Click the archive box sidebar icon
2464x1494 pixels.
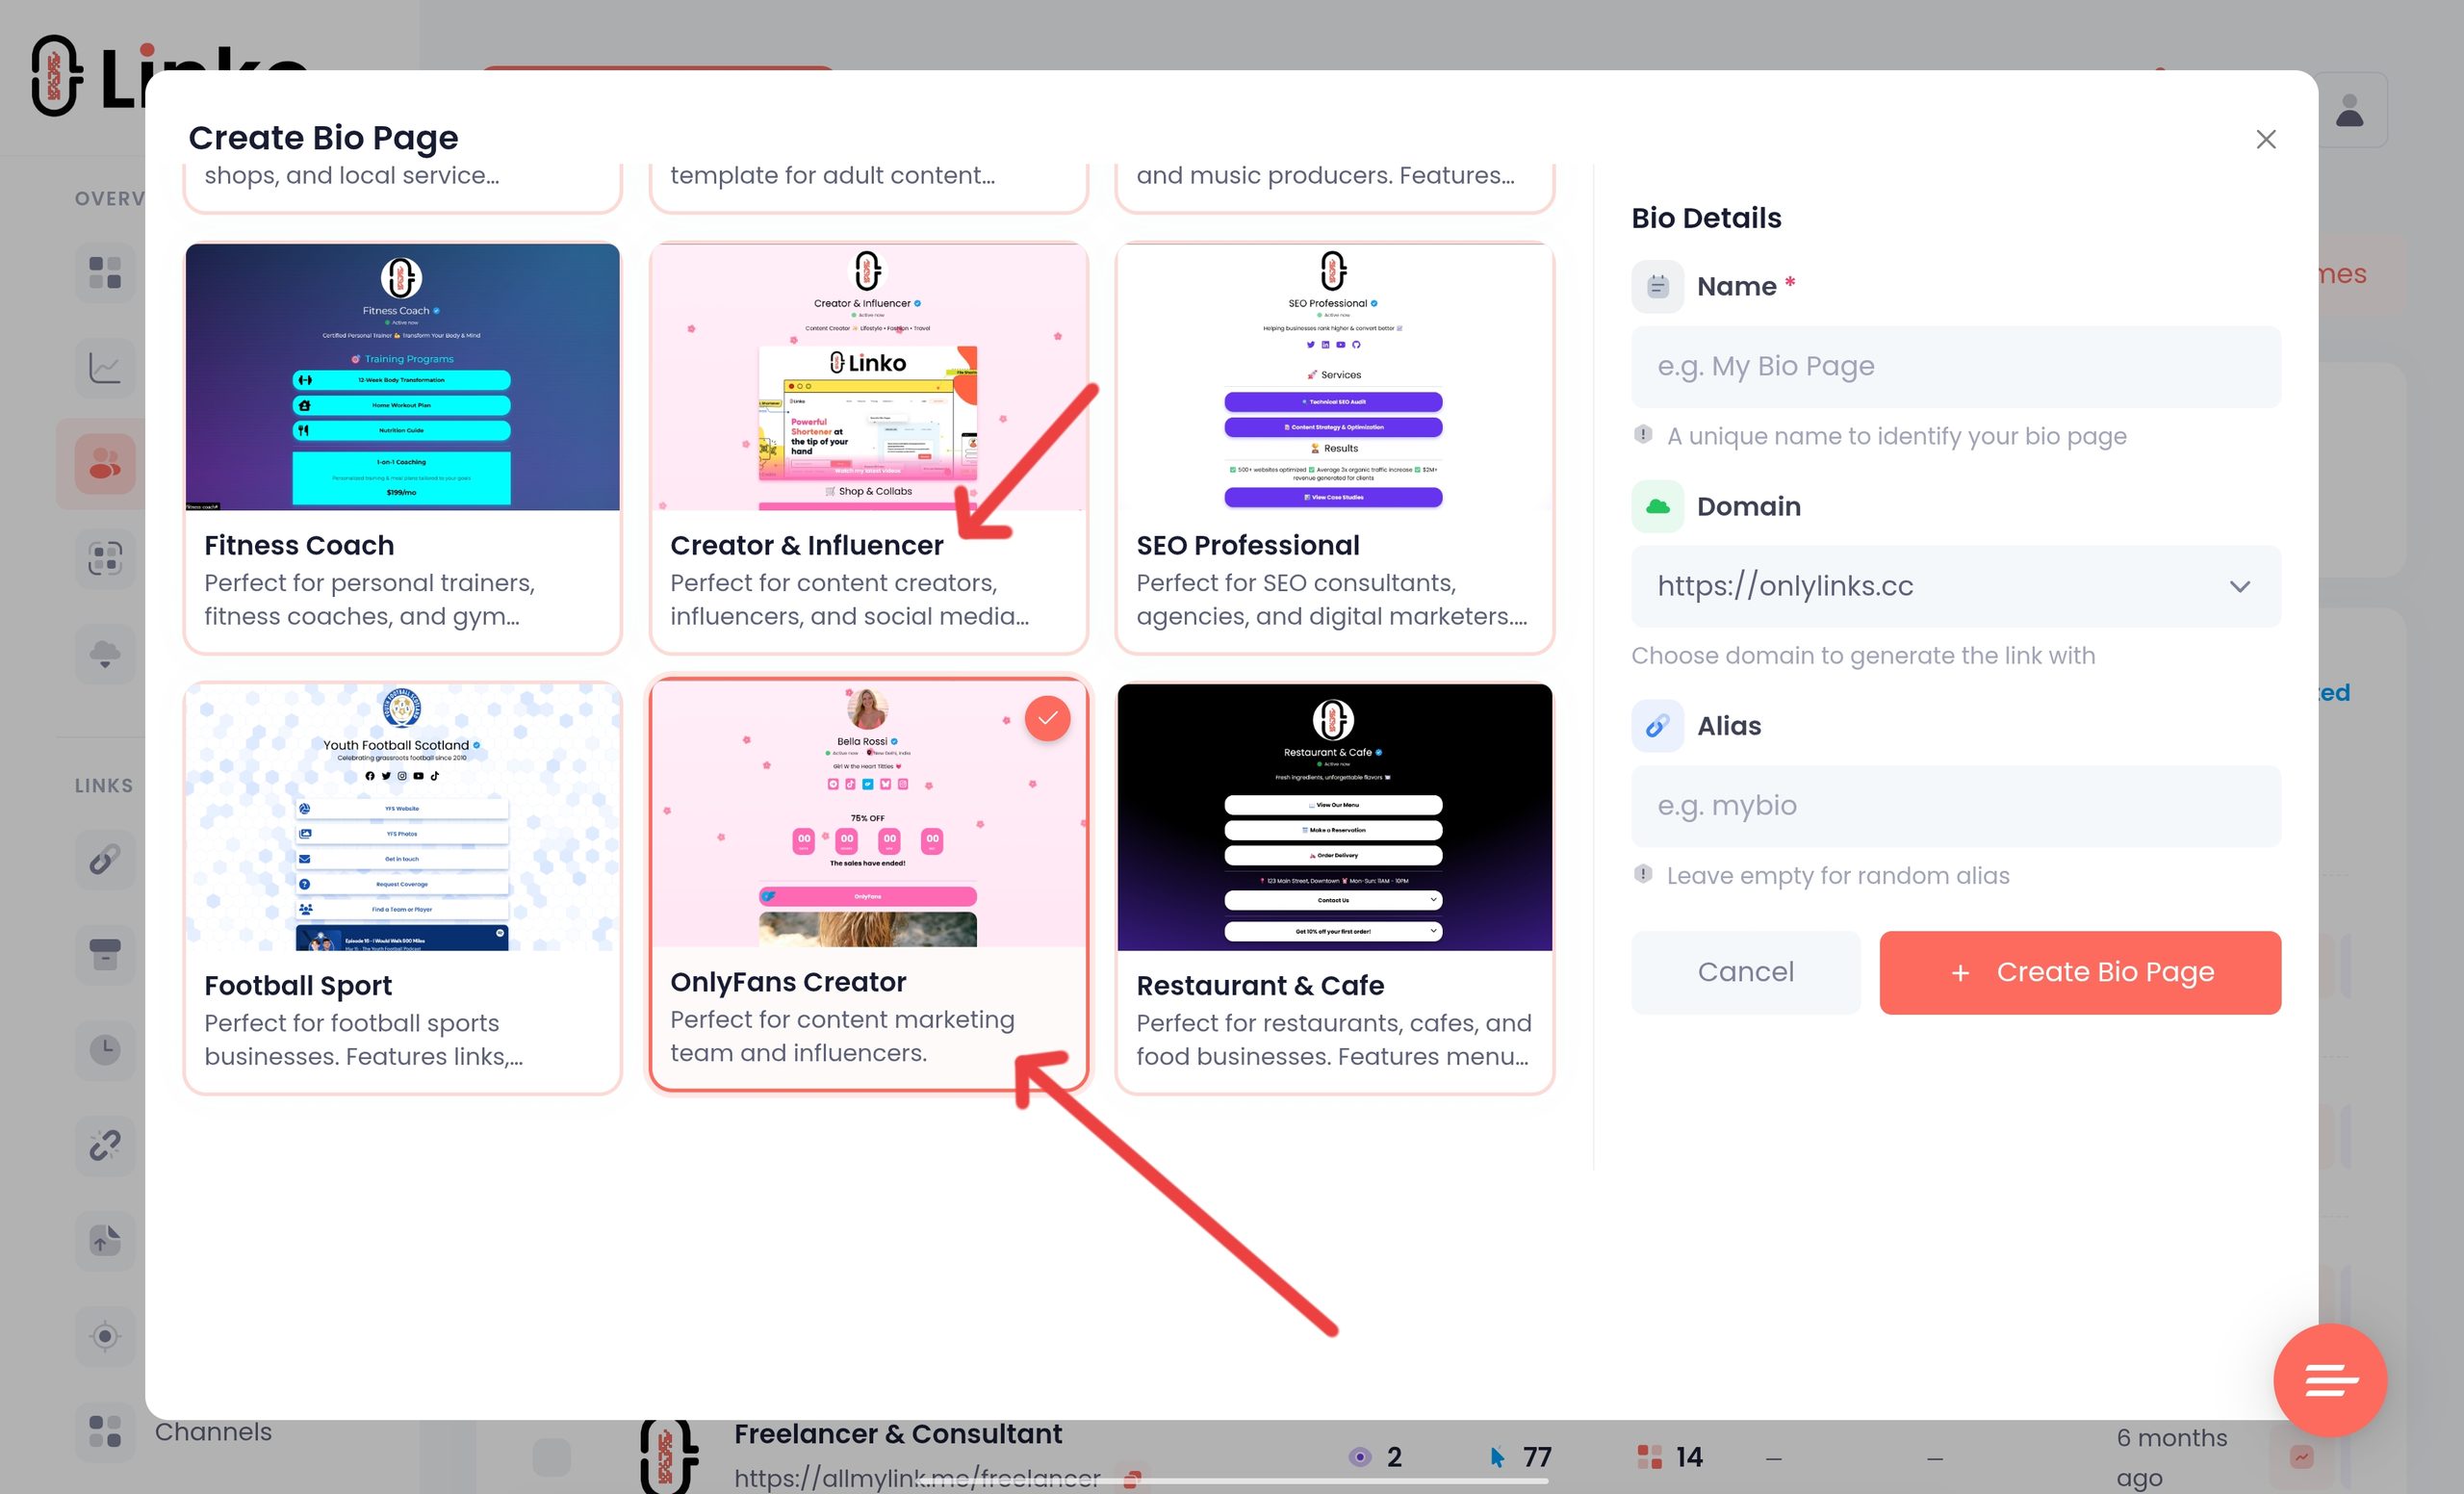point(105,954)
